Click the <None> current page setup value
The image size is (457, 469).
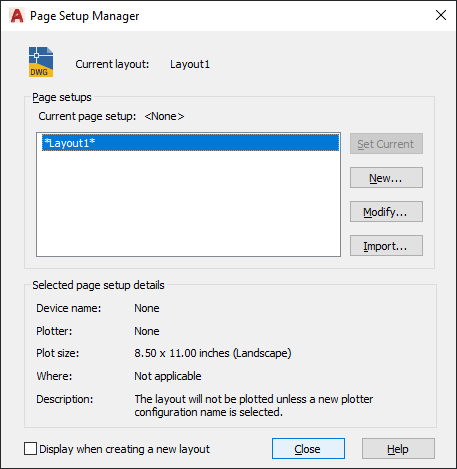click(x=164, y=116)
